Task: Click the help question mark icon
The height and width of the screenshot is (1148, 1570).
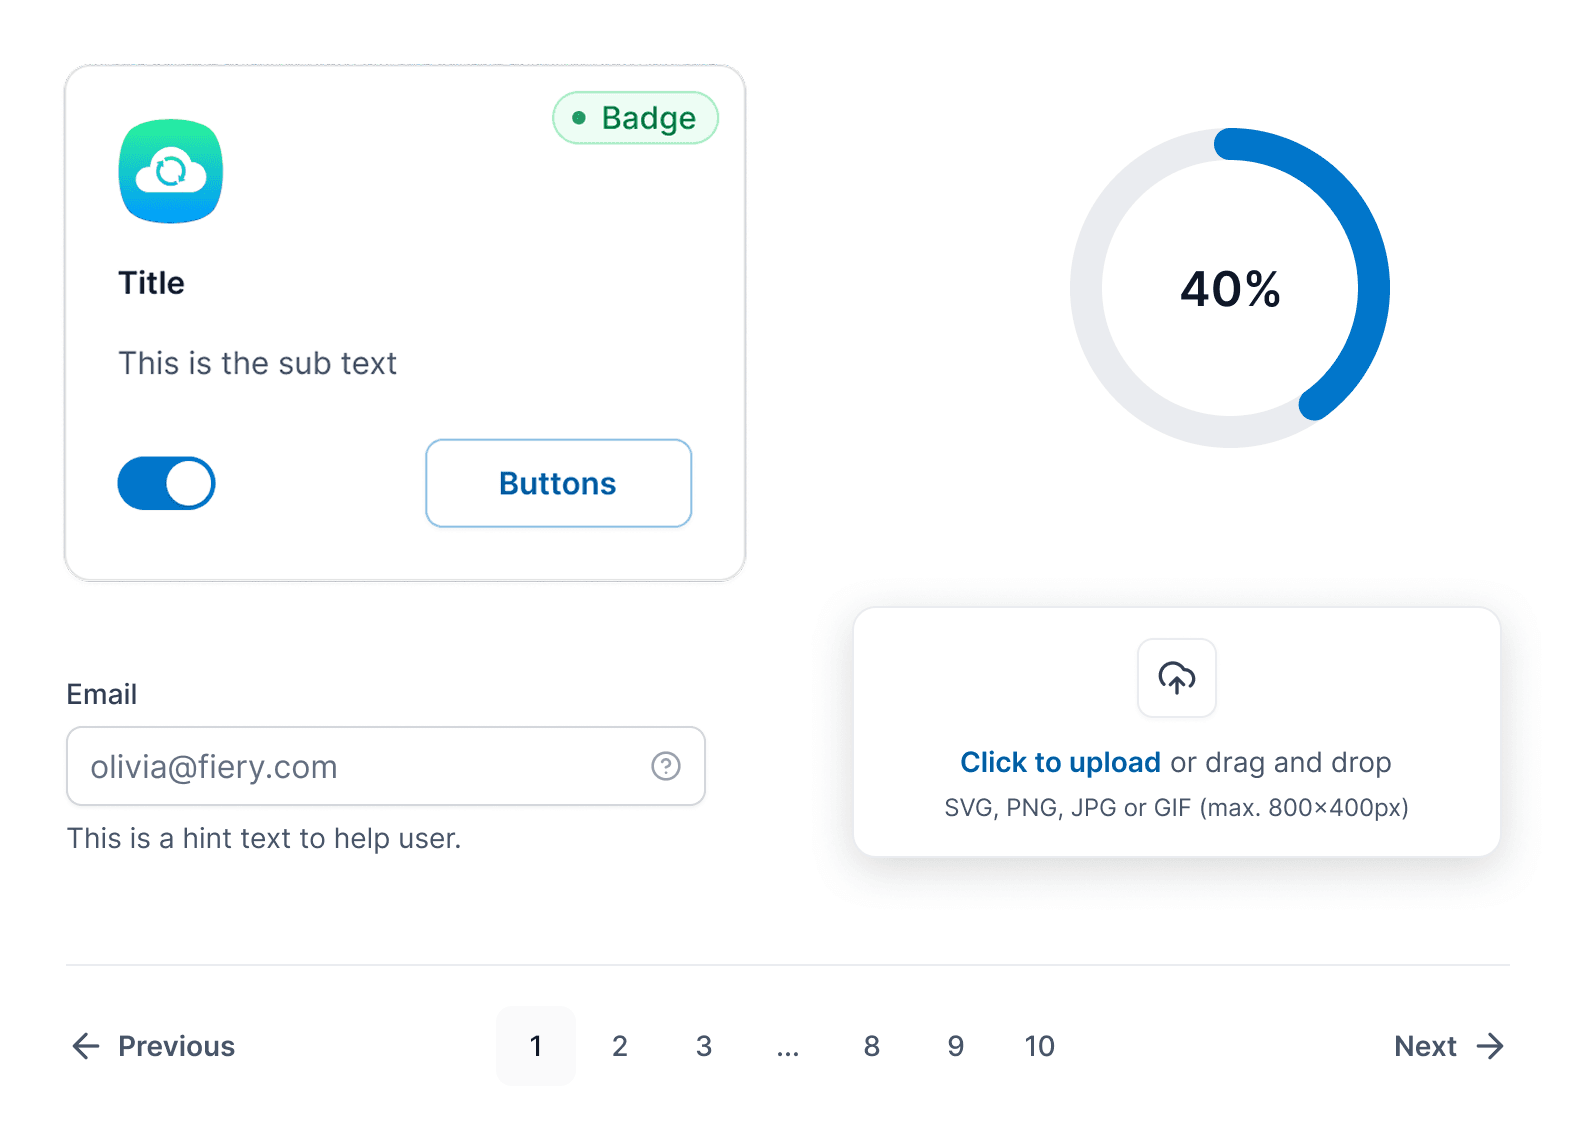Action: pyautogui.click(x=666, y=766)
